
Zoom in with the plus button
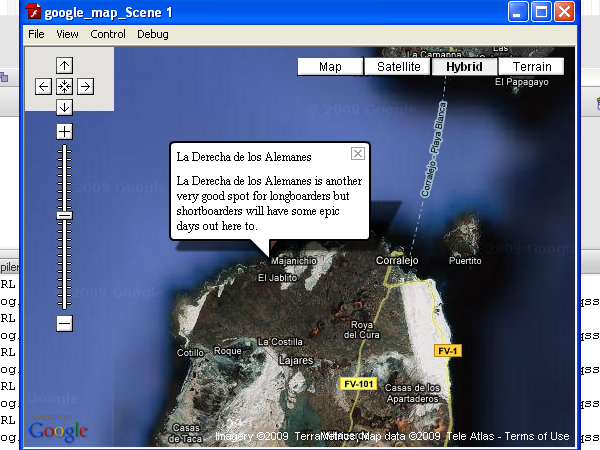(64, 132)
